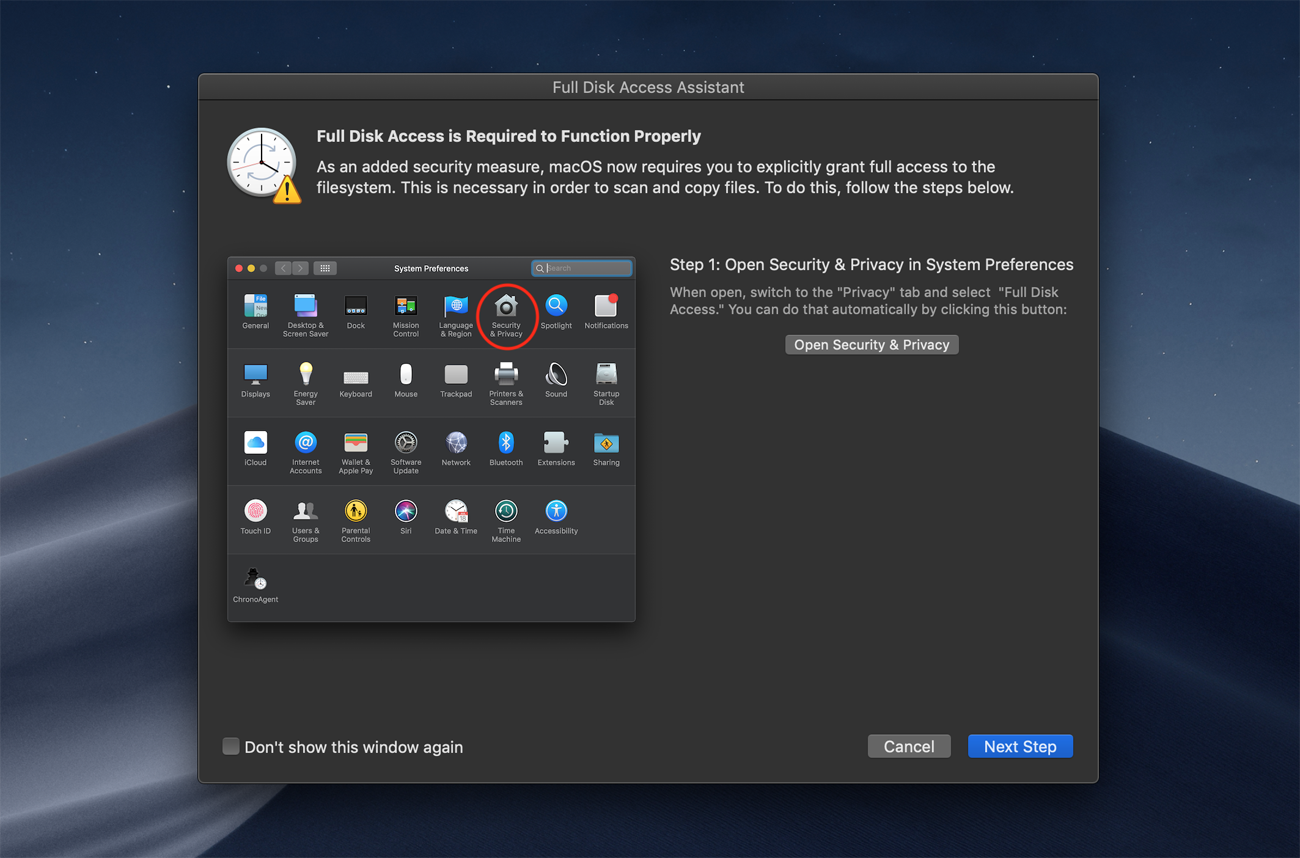This screenshot has height=858, width=1300.
Task: Select the Siri preferences icon
Action: pyautogui.click(x=406, y=511)
